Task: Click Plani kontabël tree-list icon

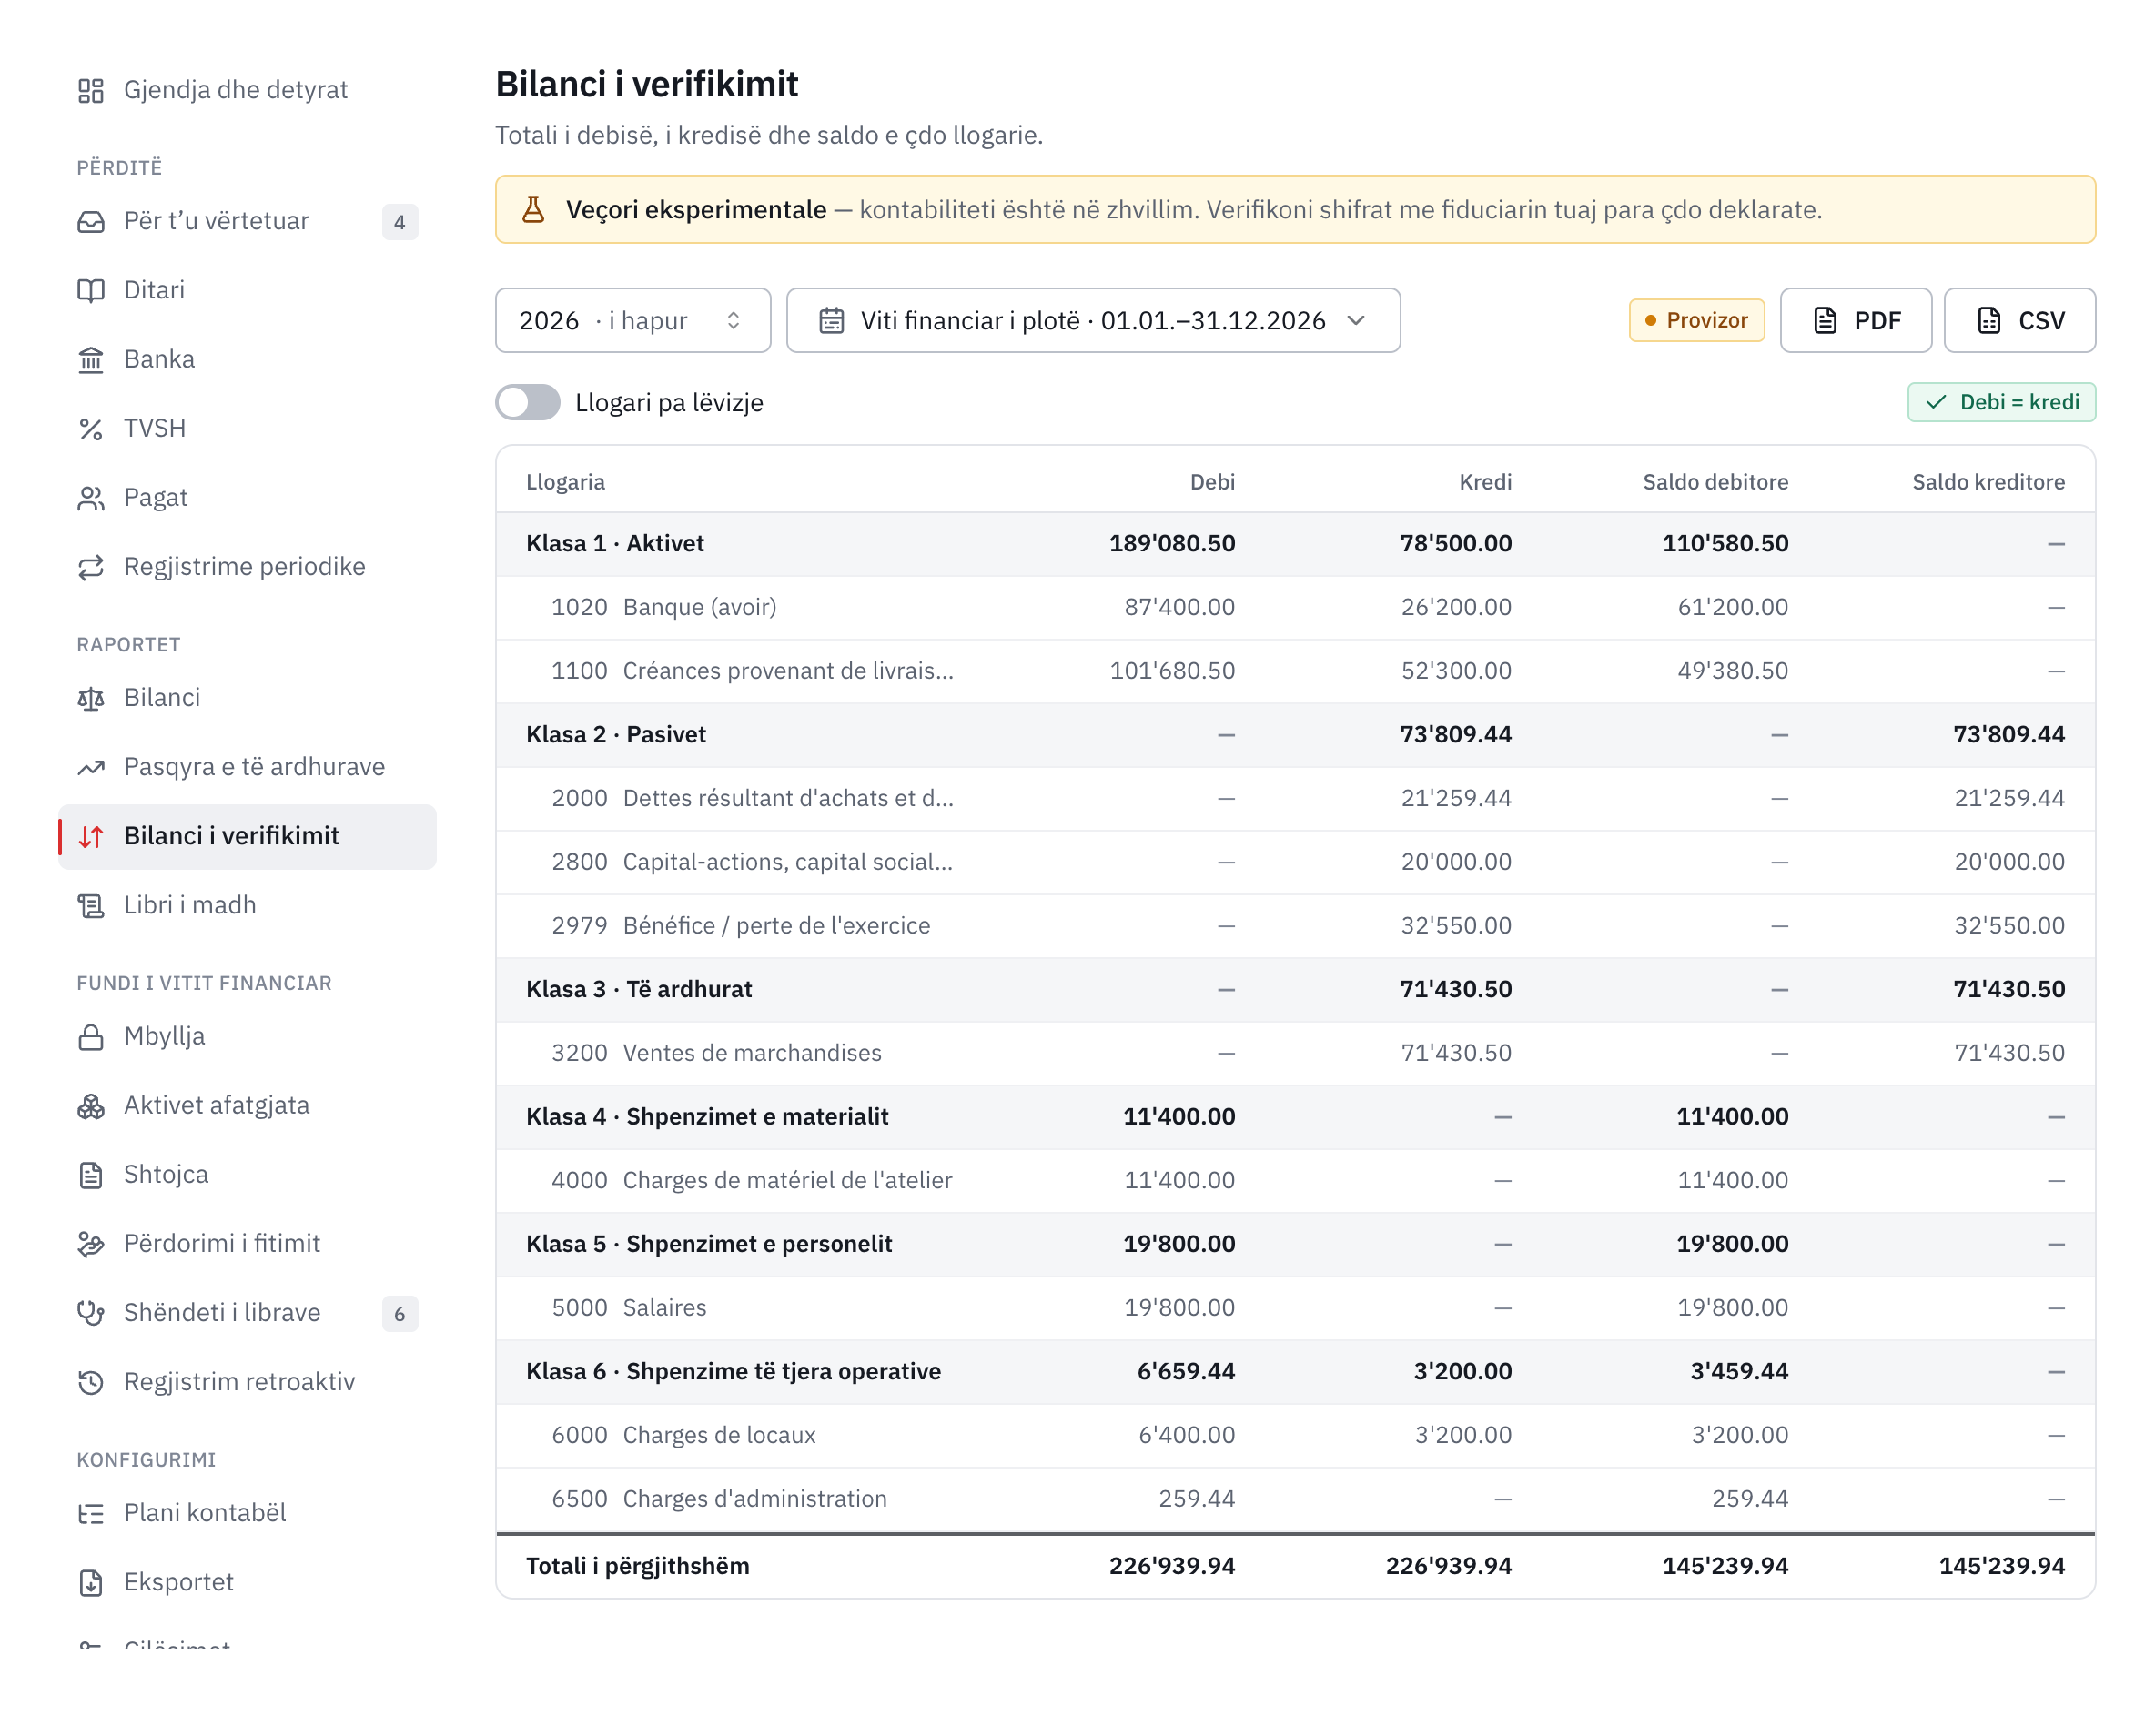Action: (91, 1513)
